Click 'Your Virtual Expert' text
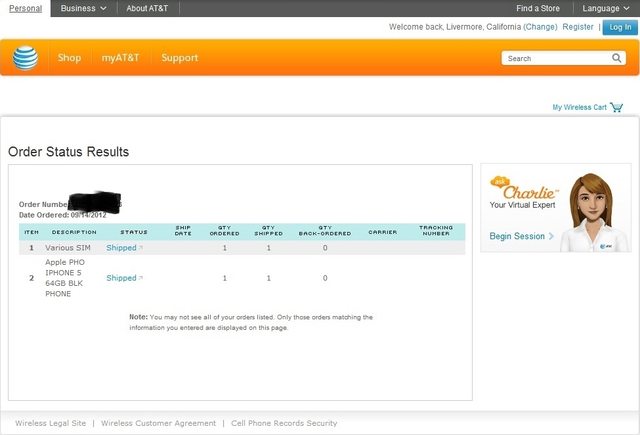640x435 pixels. [x=522, y=205]
